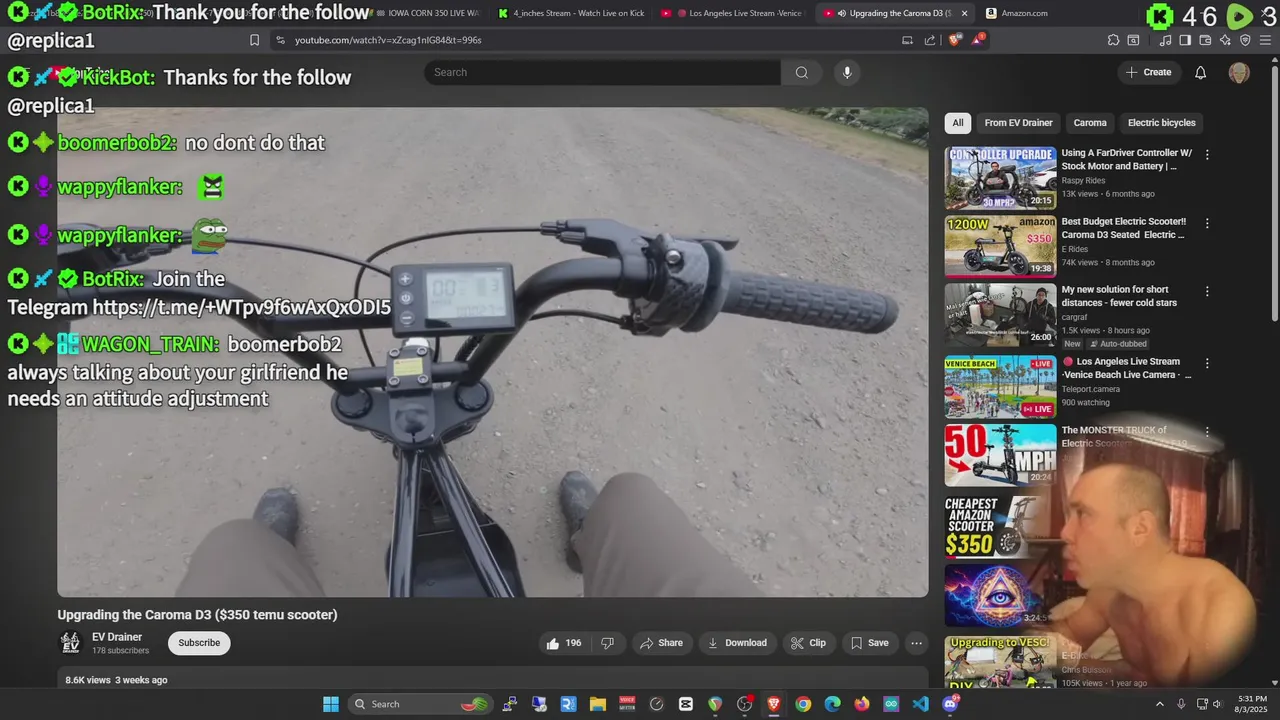The width and height of the screenshot is (1280, 720).
Task: Click the Create button in YouTube header
Action: click(1148, 72)
